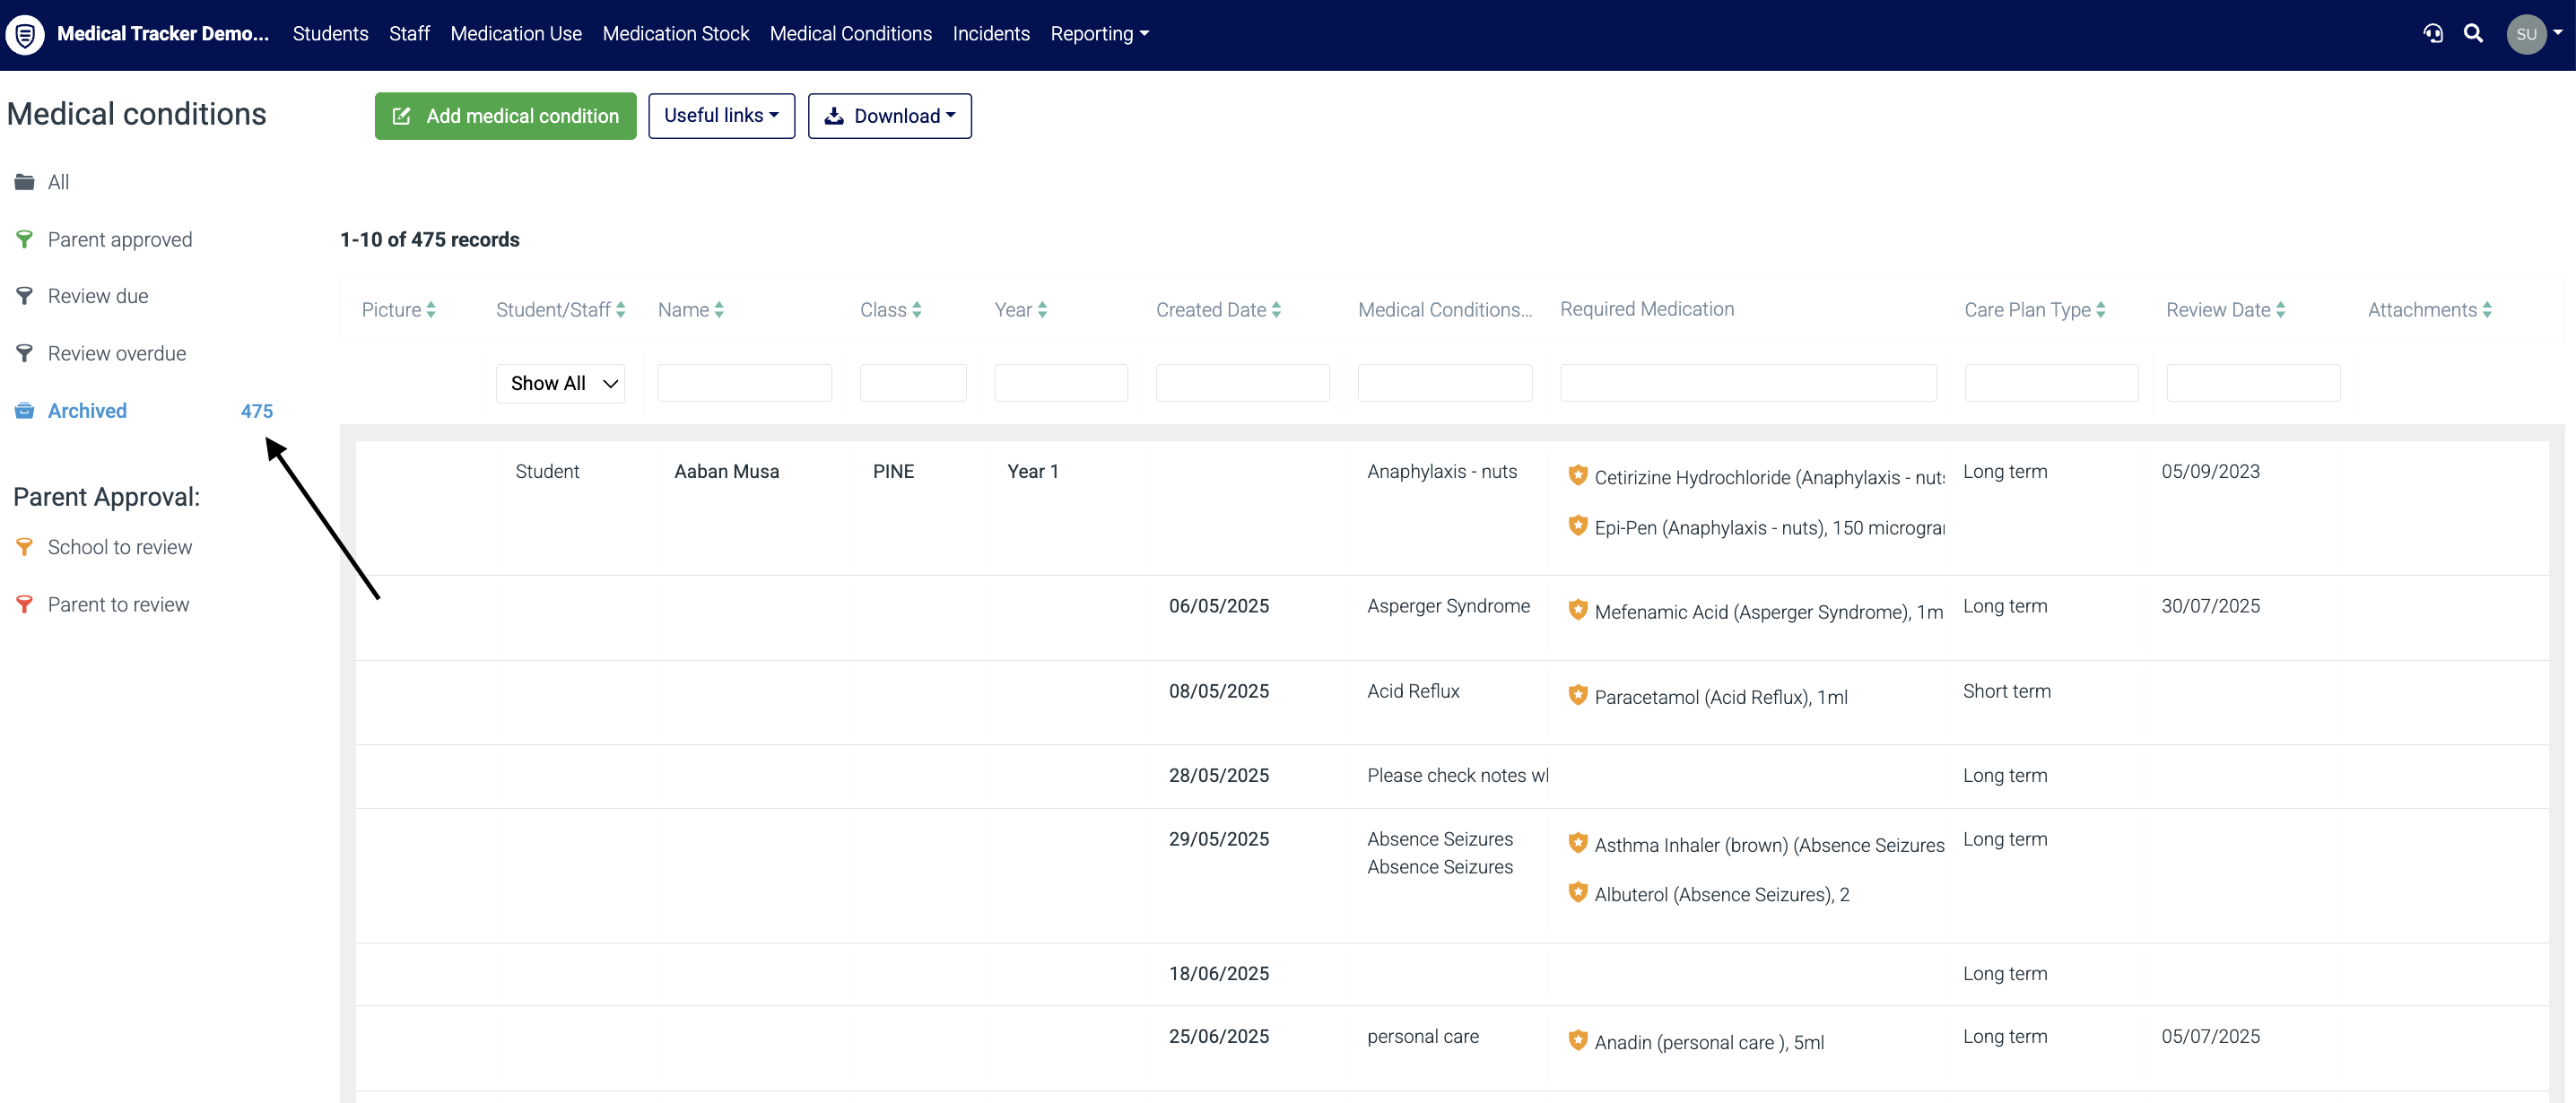Sort by Attachments column arrows
The image size is (2576, 1103).
point(2487,310)
